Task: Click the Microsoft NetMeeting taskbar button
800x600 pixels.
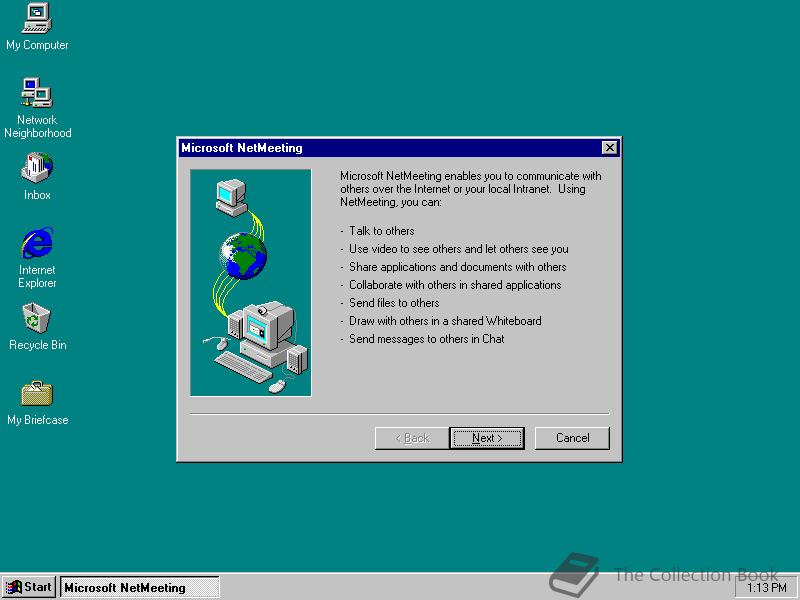Action: (140, 587)
